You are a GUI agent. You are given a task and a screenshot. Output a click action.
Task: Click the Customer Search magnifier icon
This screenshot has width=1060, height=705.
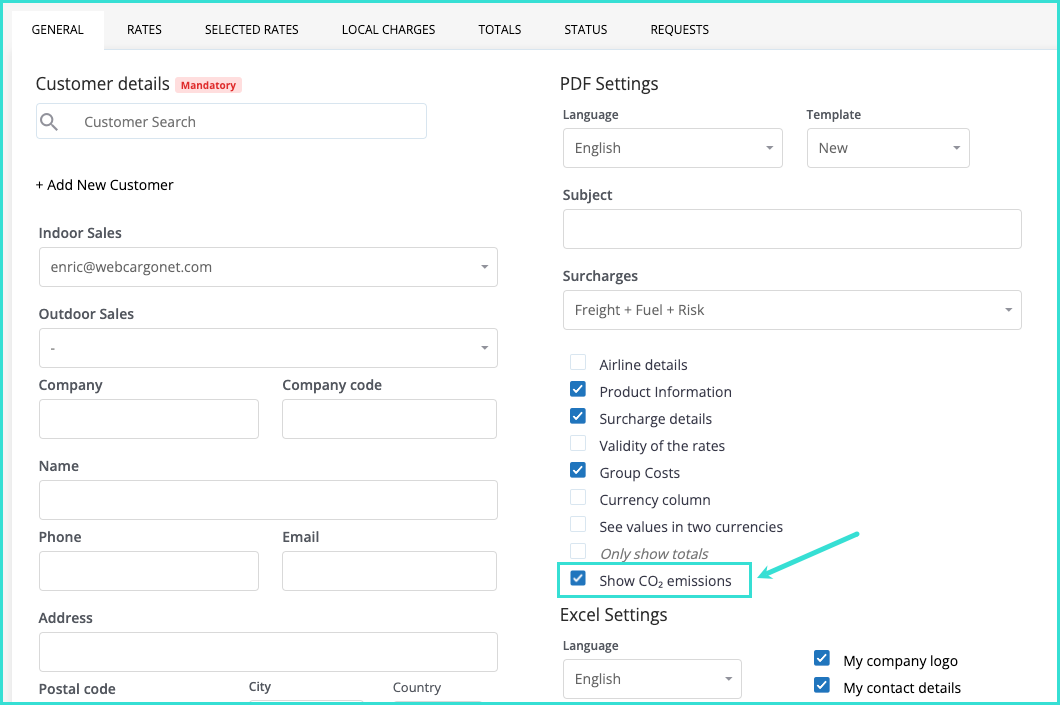[49, 122]
